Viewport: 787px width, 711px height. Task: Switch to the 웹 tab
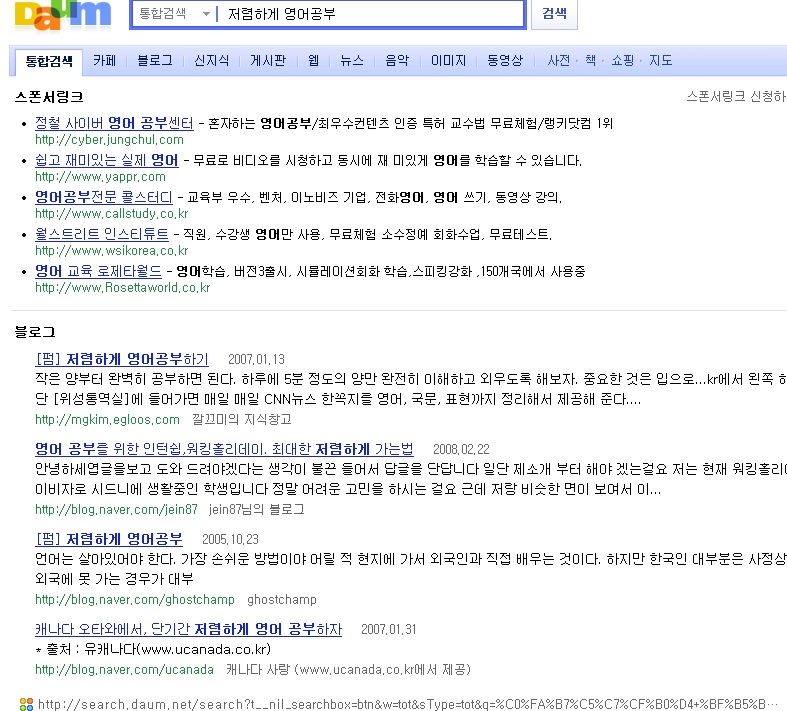click(313, 61)
